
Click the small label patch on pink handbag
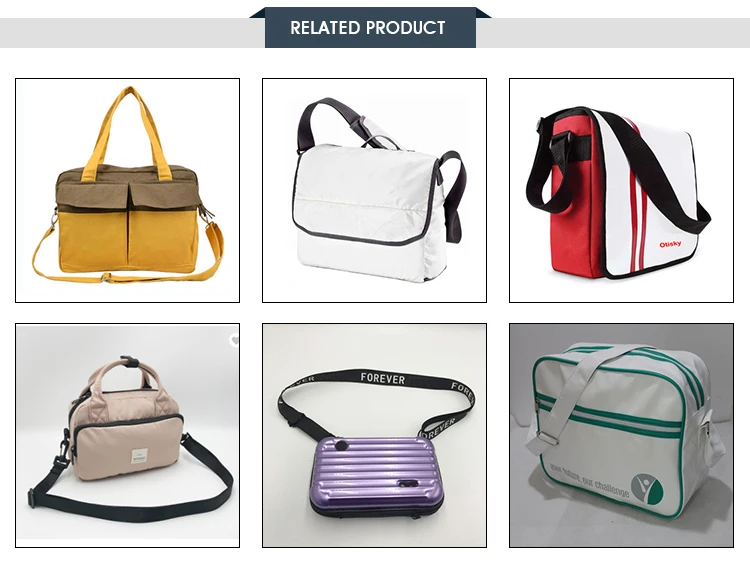pos(141,456)
